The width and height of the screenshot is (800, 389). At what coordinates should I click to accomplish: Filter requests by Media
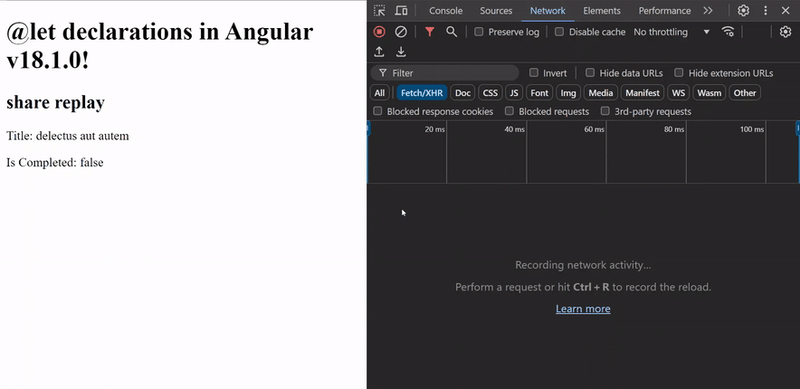pos(601,93)
